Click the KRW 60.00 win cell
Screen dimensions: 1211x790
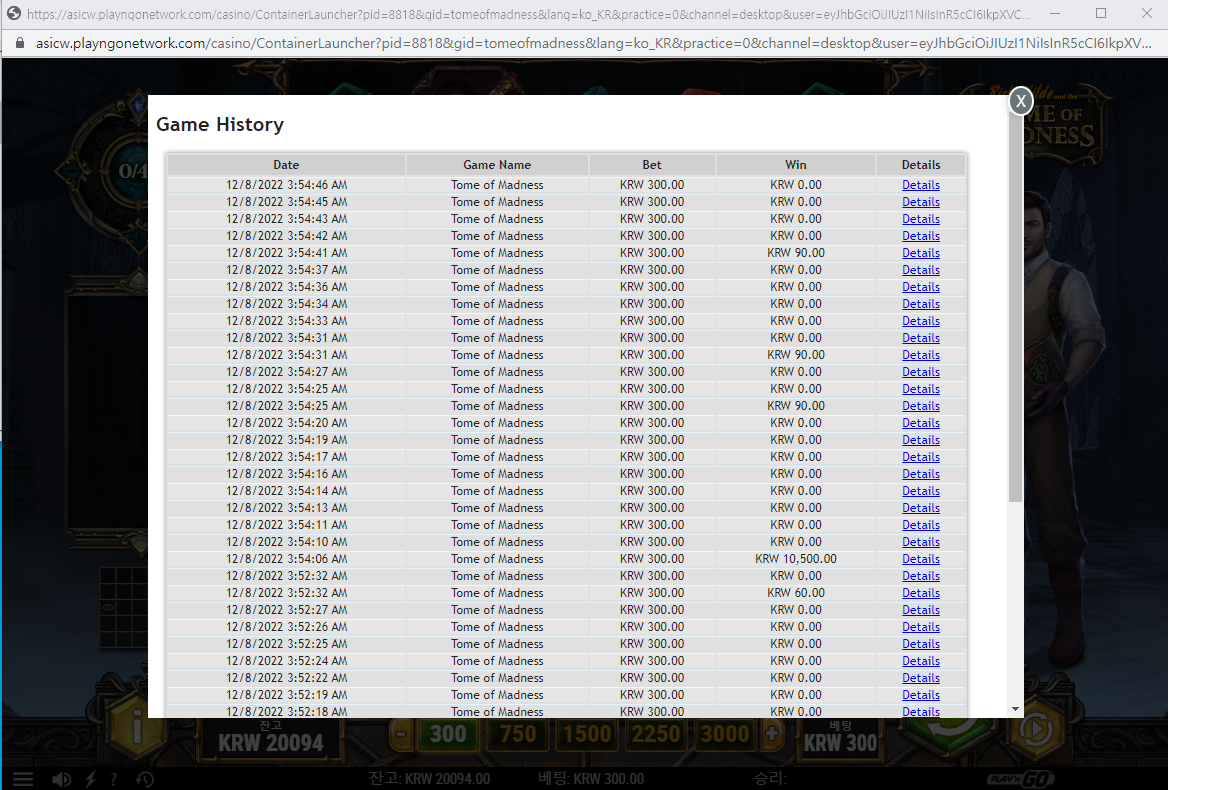[x=796, y=593]
